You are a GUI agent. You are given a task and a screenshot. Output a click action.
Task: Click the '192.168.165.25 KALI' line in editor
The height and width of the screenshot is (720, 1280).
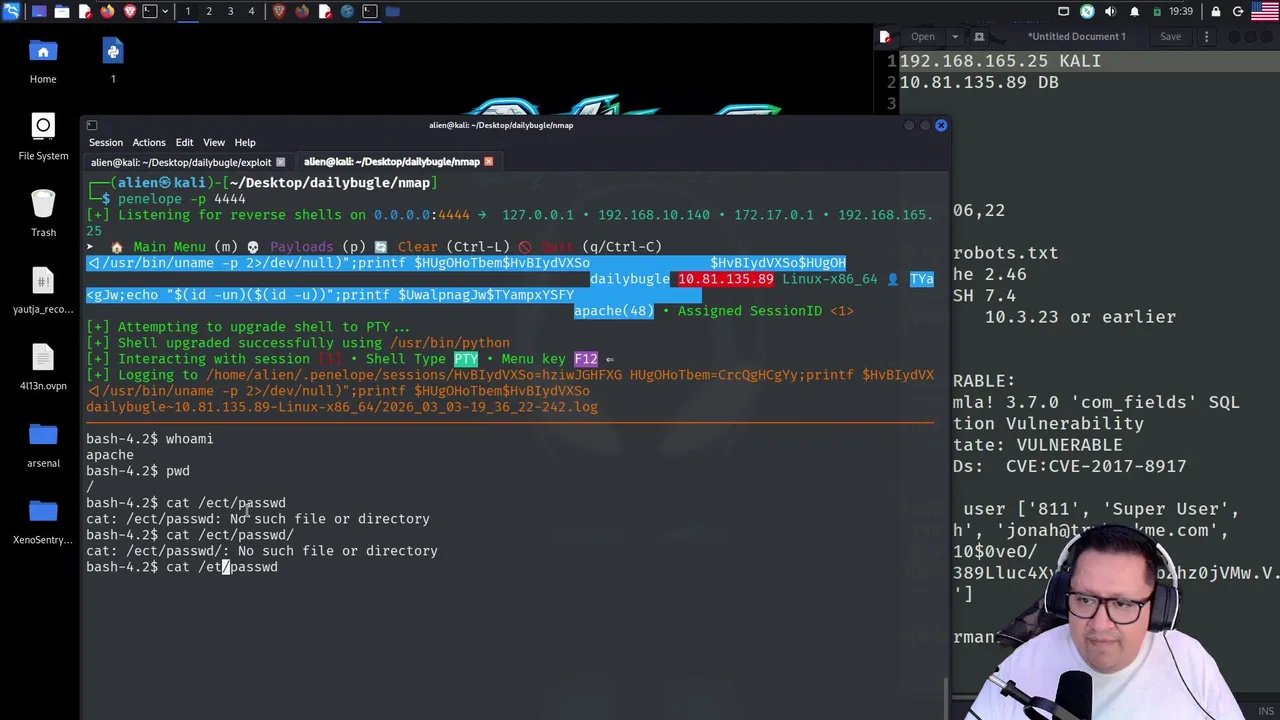coord(1000,61)
